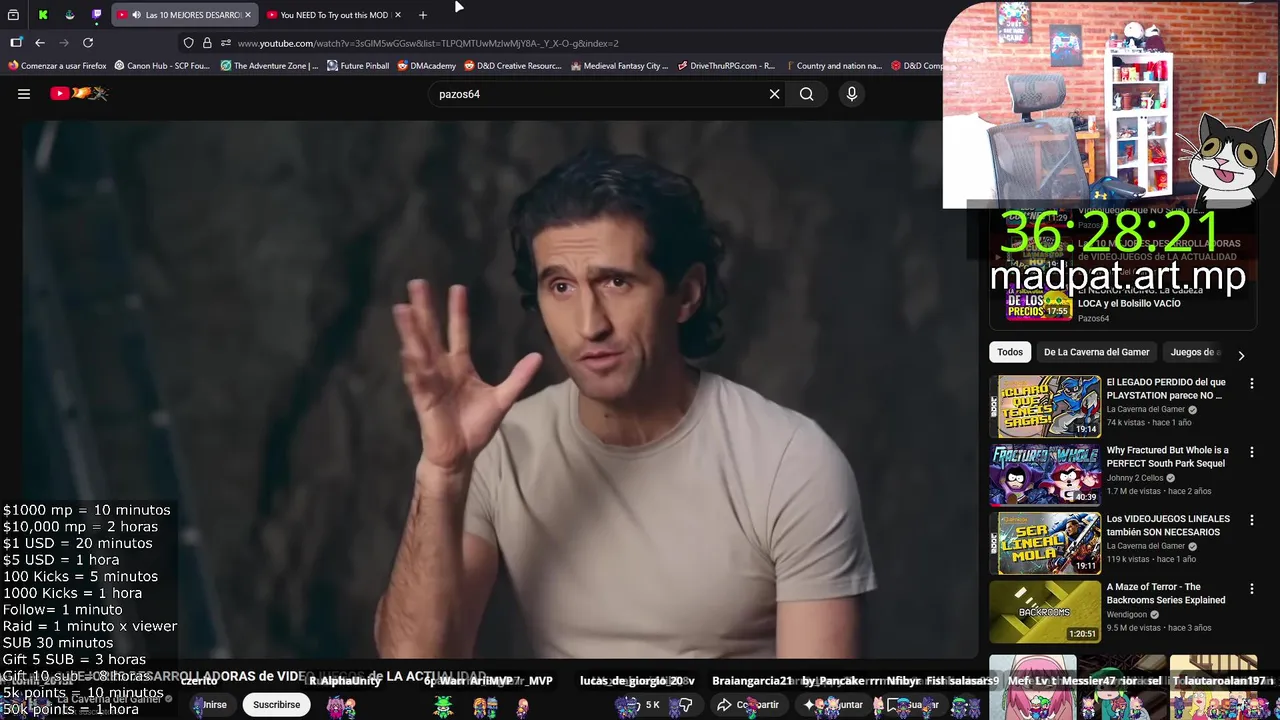Run search with the magnifier icon
This screenshot has width=1280, height=720.
pos(807,94)
